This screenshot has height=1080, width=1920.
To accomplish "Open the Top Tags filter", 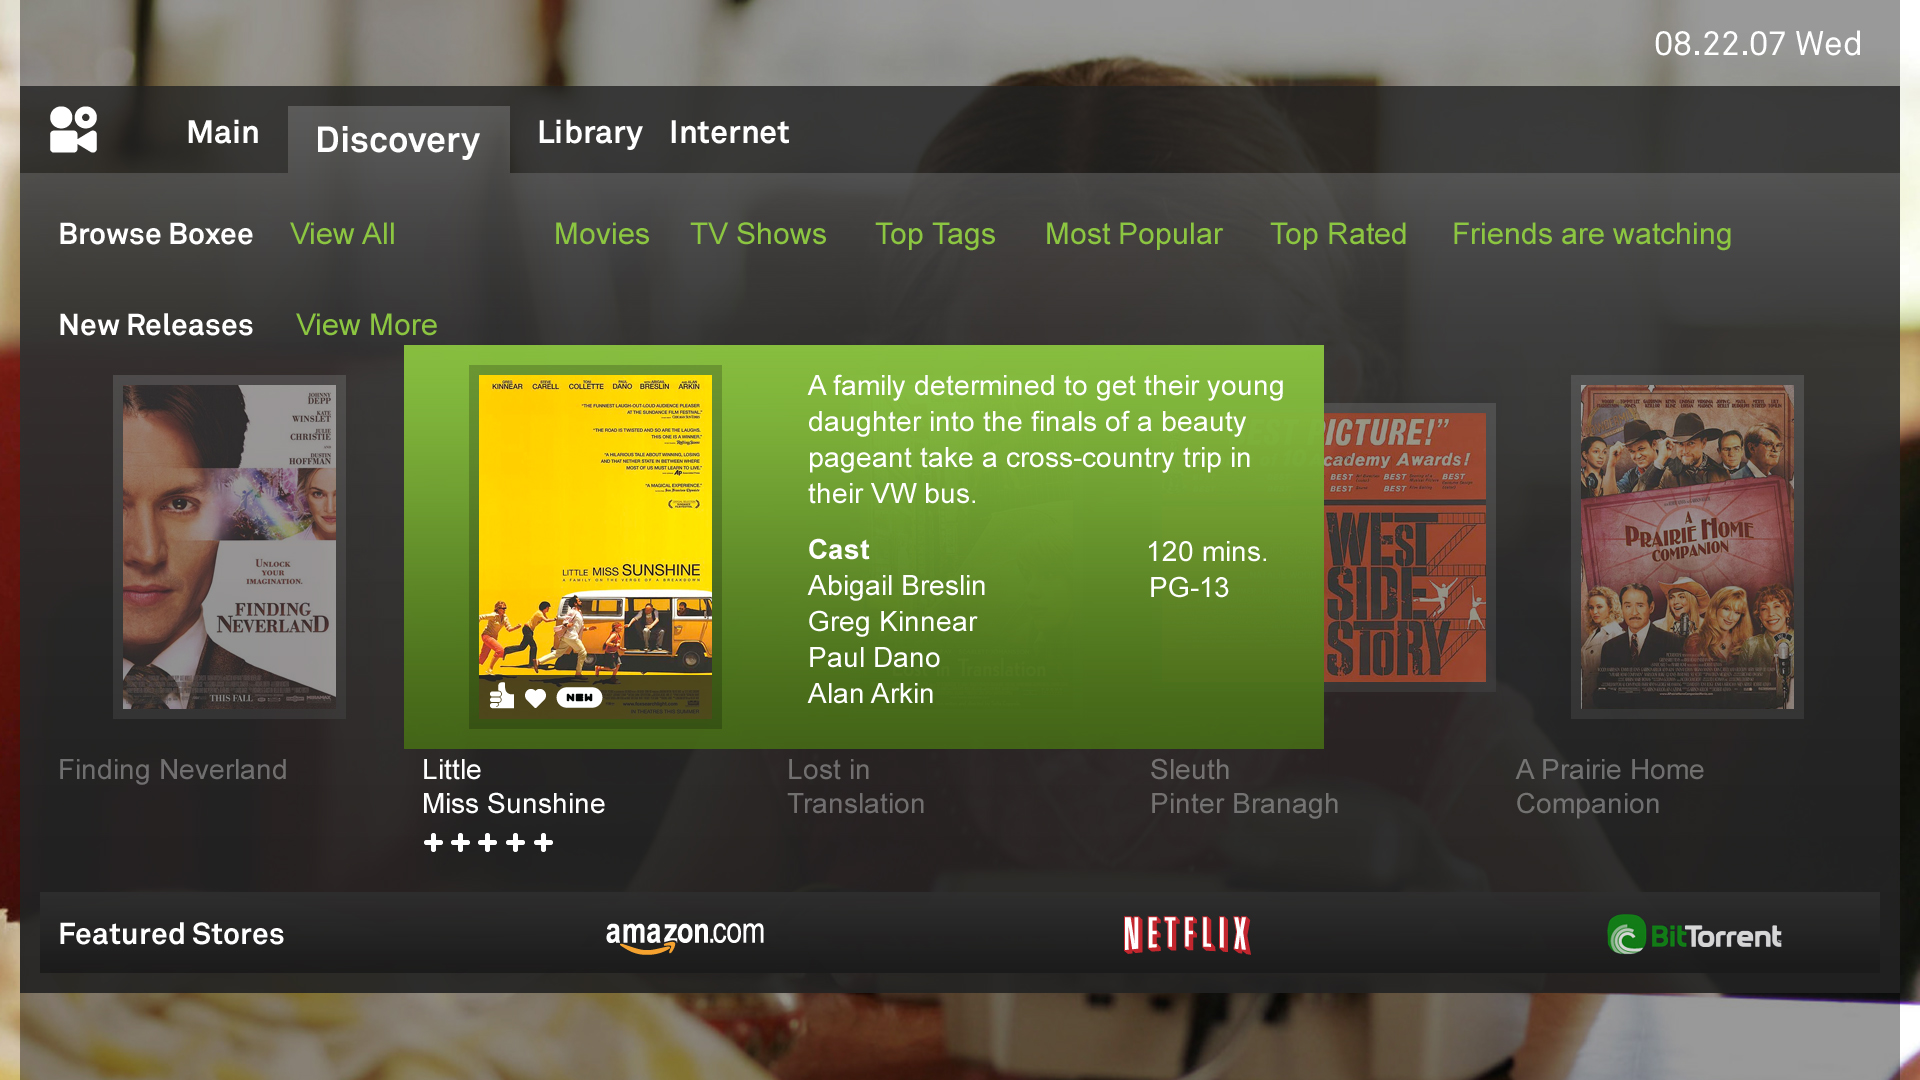I will (x=935, y=234).
